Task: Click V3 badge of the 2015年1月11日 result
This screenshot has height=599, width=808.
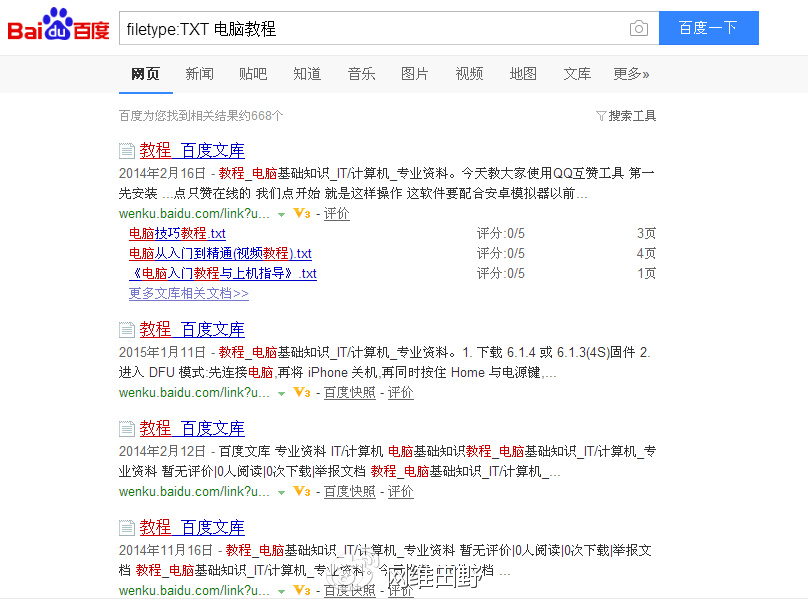Action: tap(301, 392)
